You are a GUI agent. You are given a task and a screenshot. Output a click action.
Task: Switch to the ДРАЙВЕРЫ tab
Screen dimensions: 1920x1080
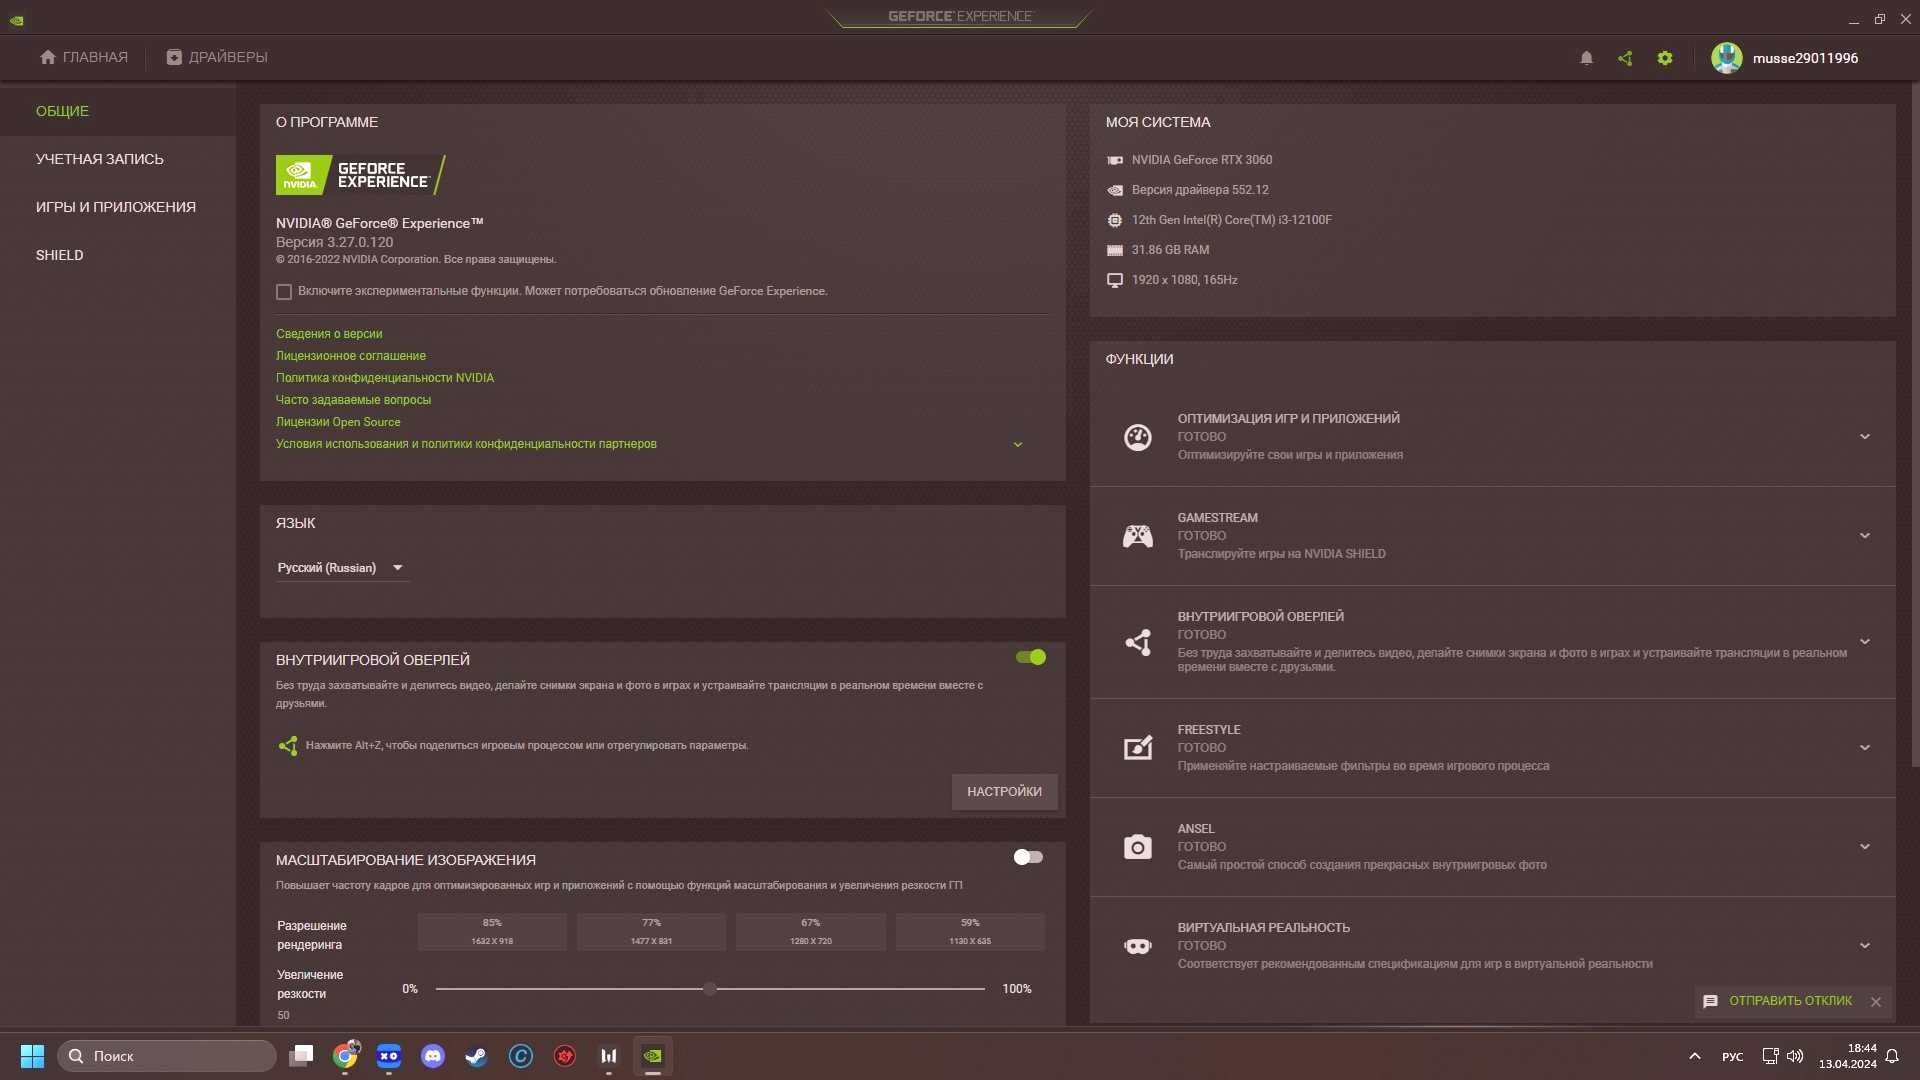click(217, 57)
